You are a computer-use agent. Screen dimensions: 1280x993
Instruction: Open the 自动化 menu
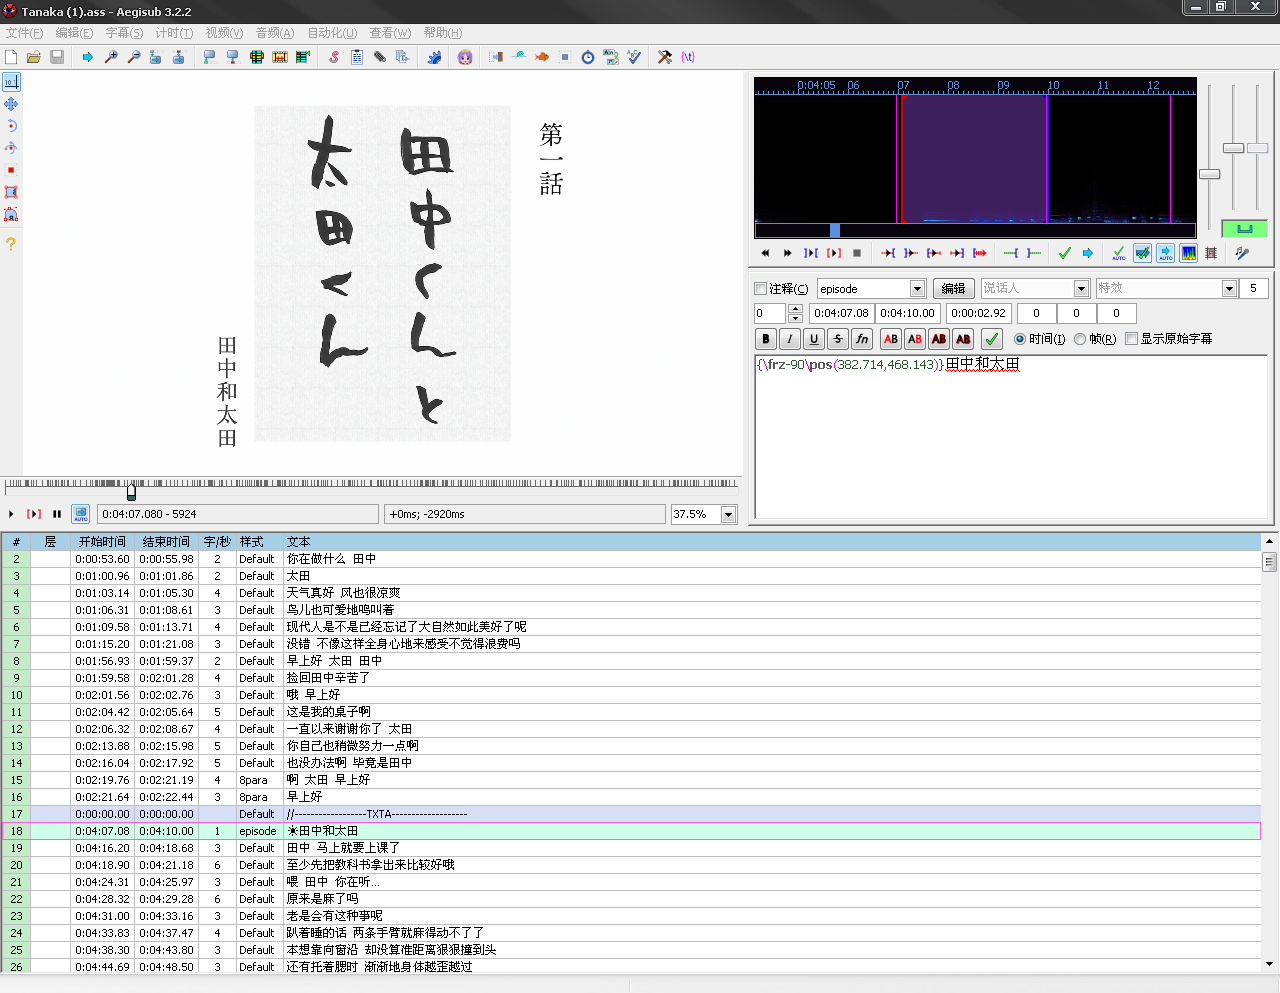tap(332, 33)
